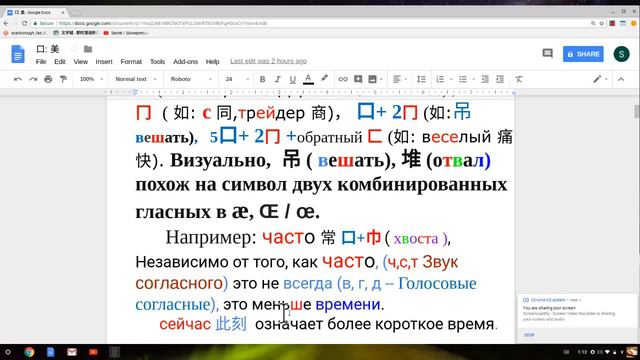This screenshot has height=360, width=640.
Task: Click the Add comment toolbar icon
Action: [358, 79]
